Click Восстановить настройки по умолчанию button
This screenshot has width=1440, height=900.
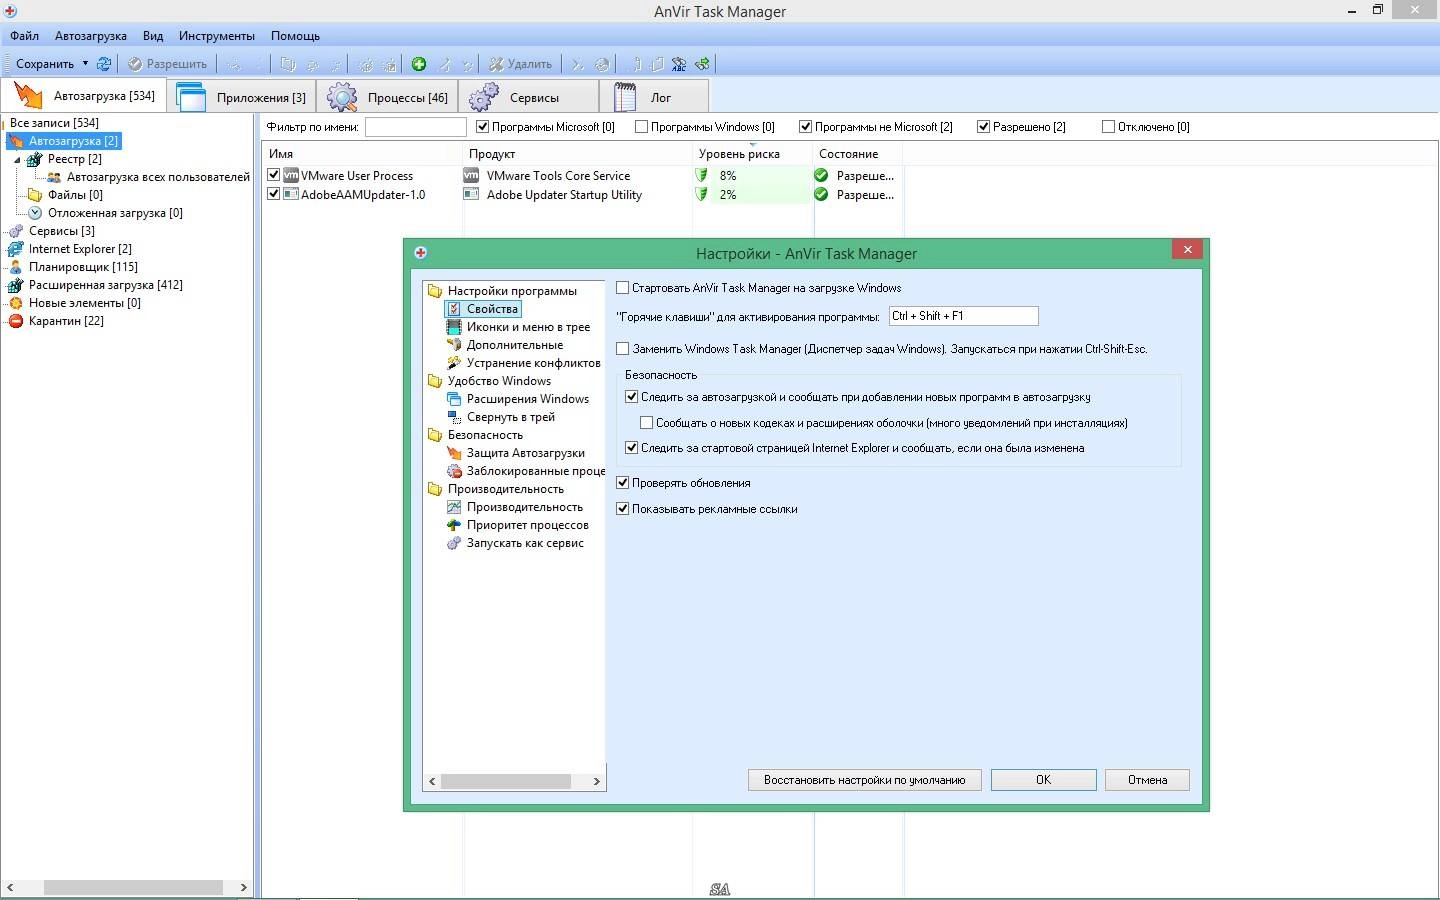click(x=864, y=780)
